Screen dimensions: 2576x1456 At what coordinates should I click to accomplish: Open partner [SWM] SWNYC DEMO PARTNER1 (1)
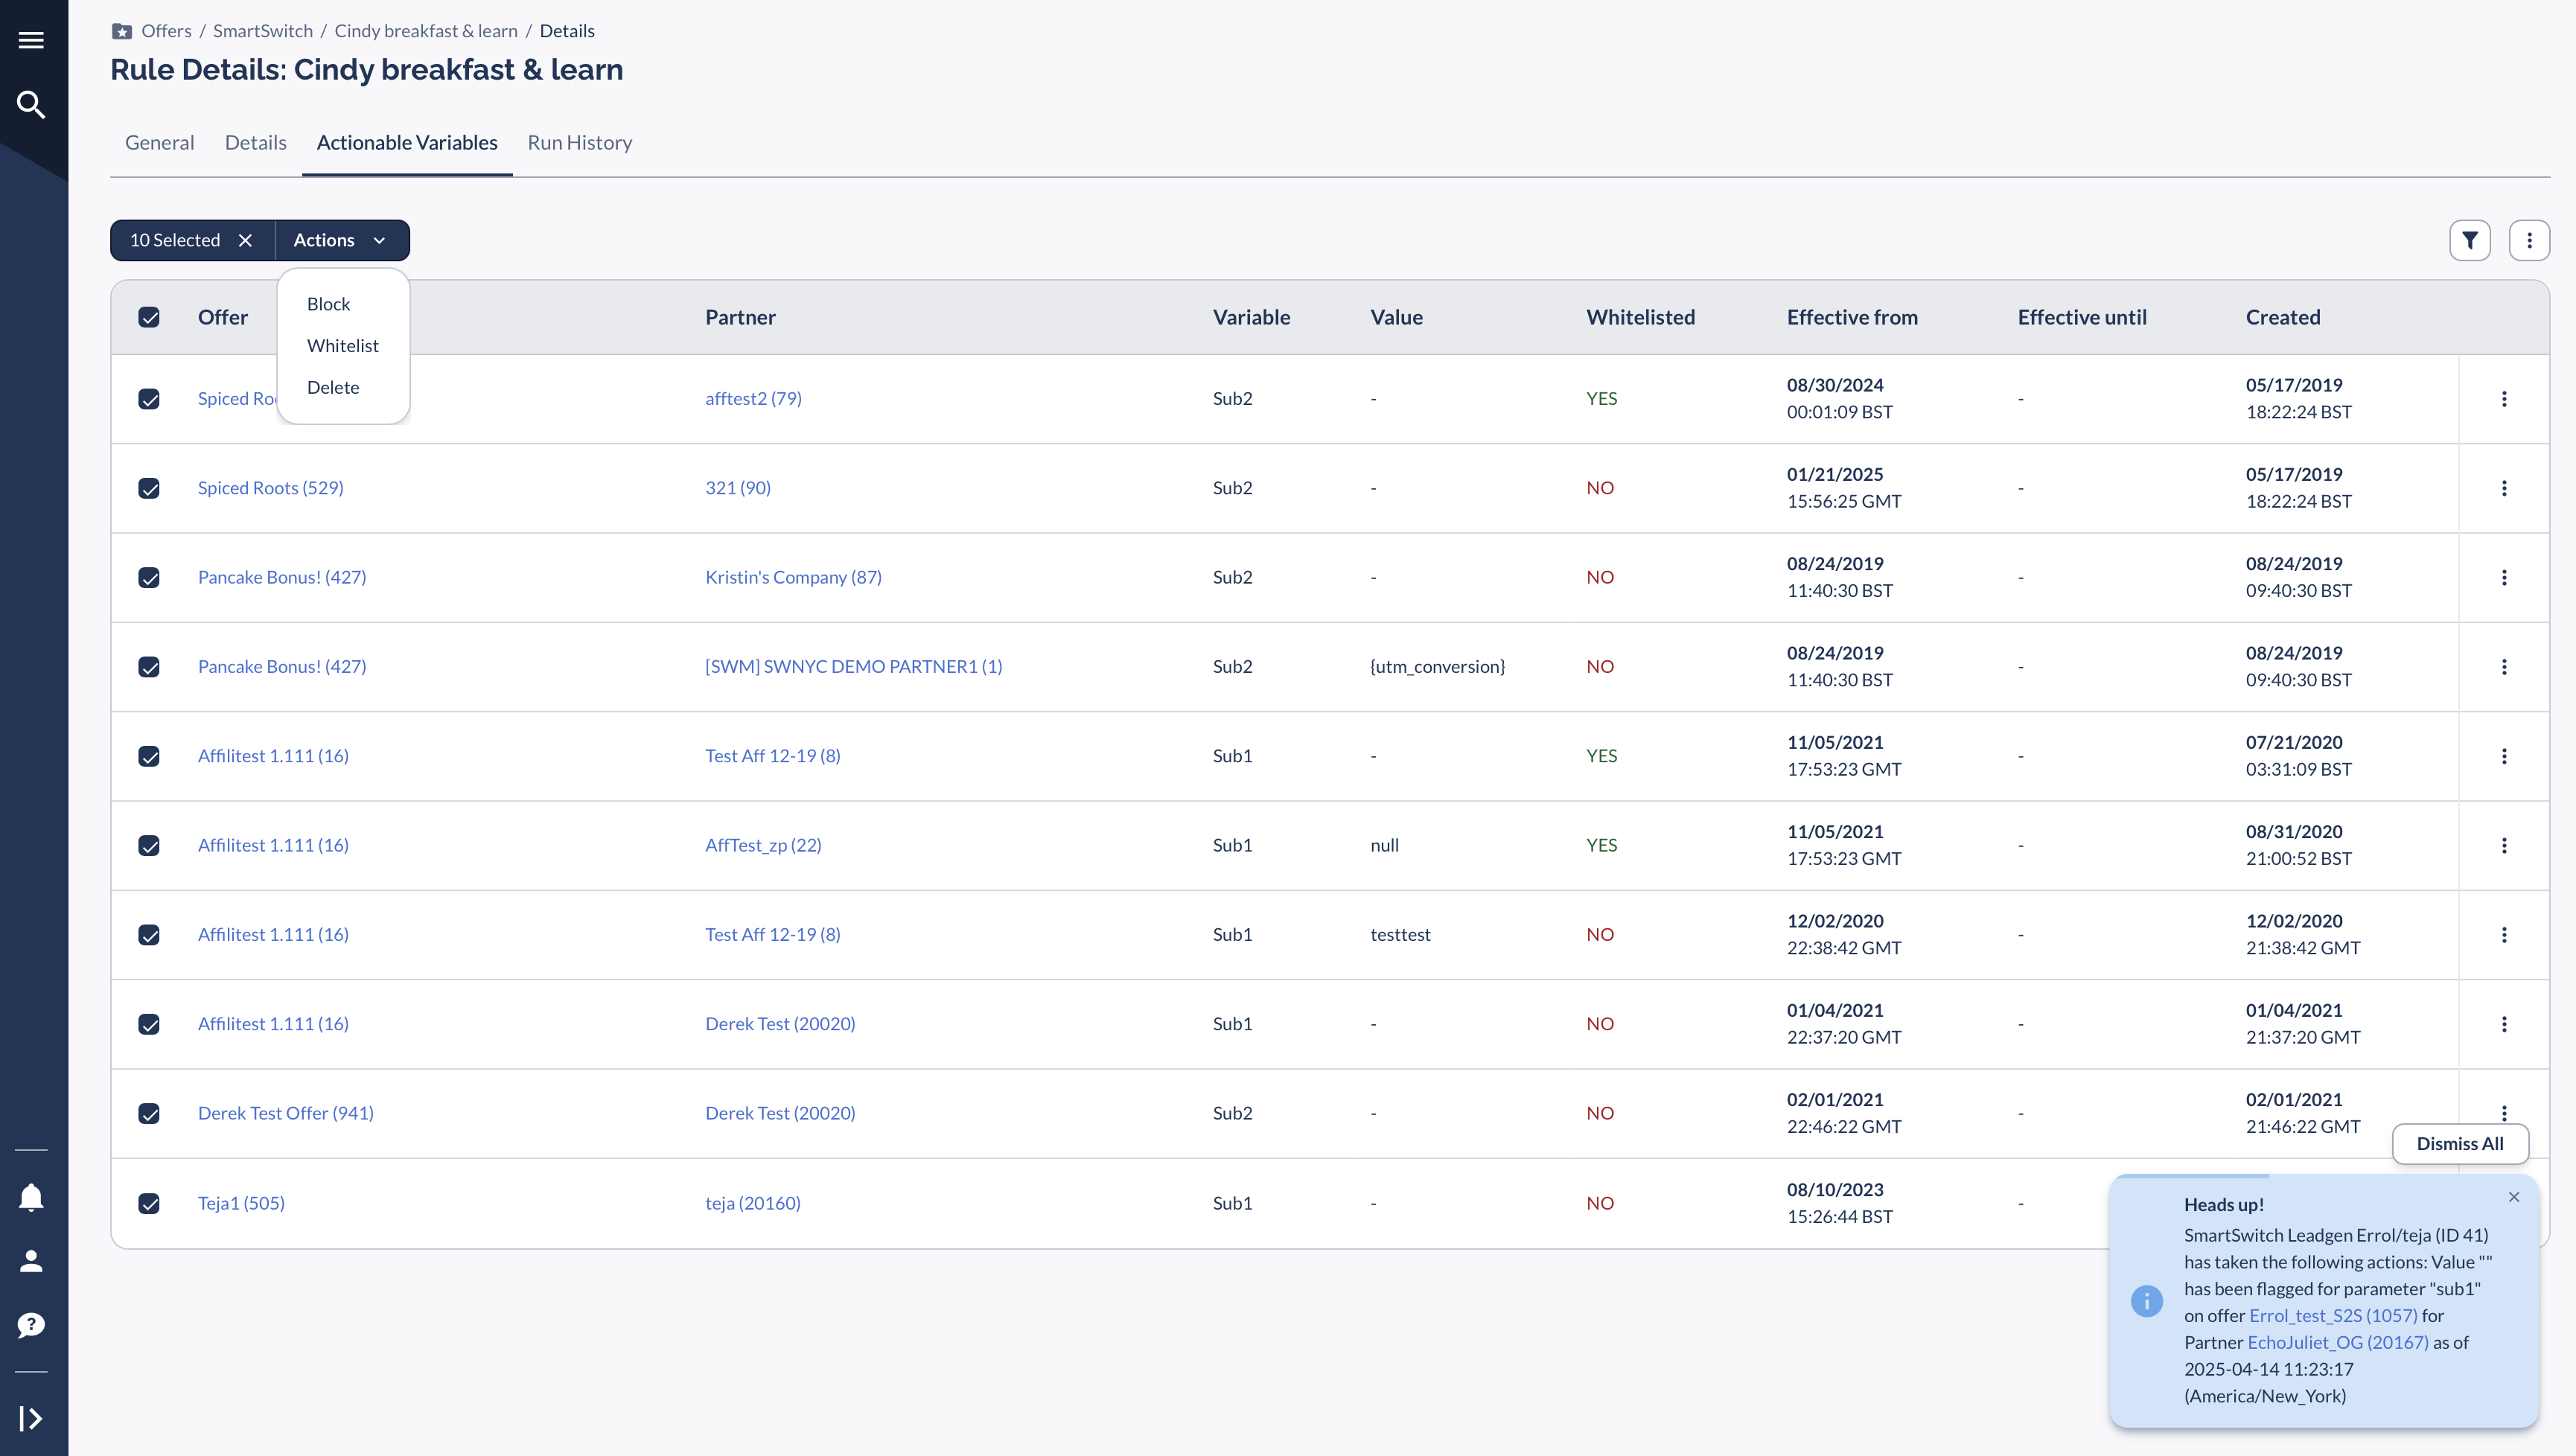(x=853, y=667)
